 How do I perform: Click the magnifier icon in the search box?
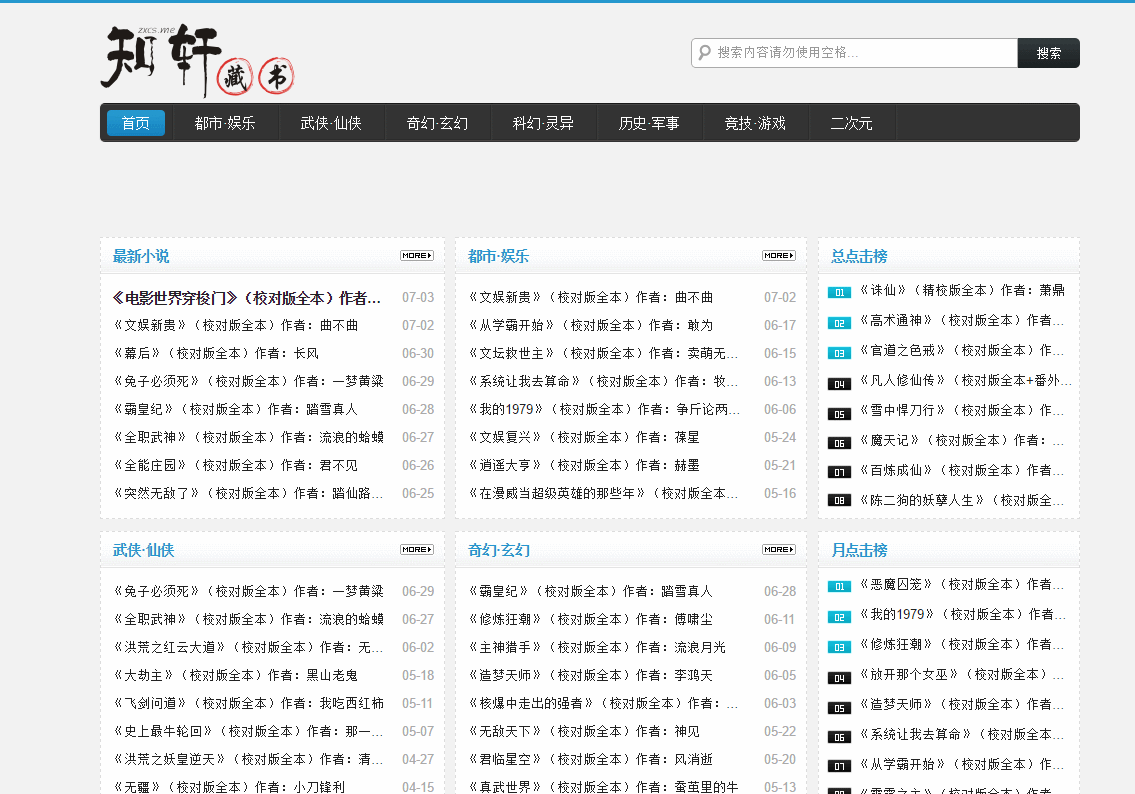pyautogui.click(x=704, y=53)
